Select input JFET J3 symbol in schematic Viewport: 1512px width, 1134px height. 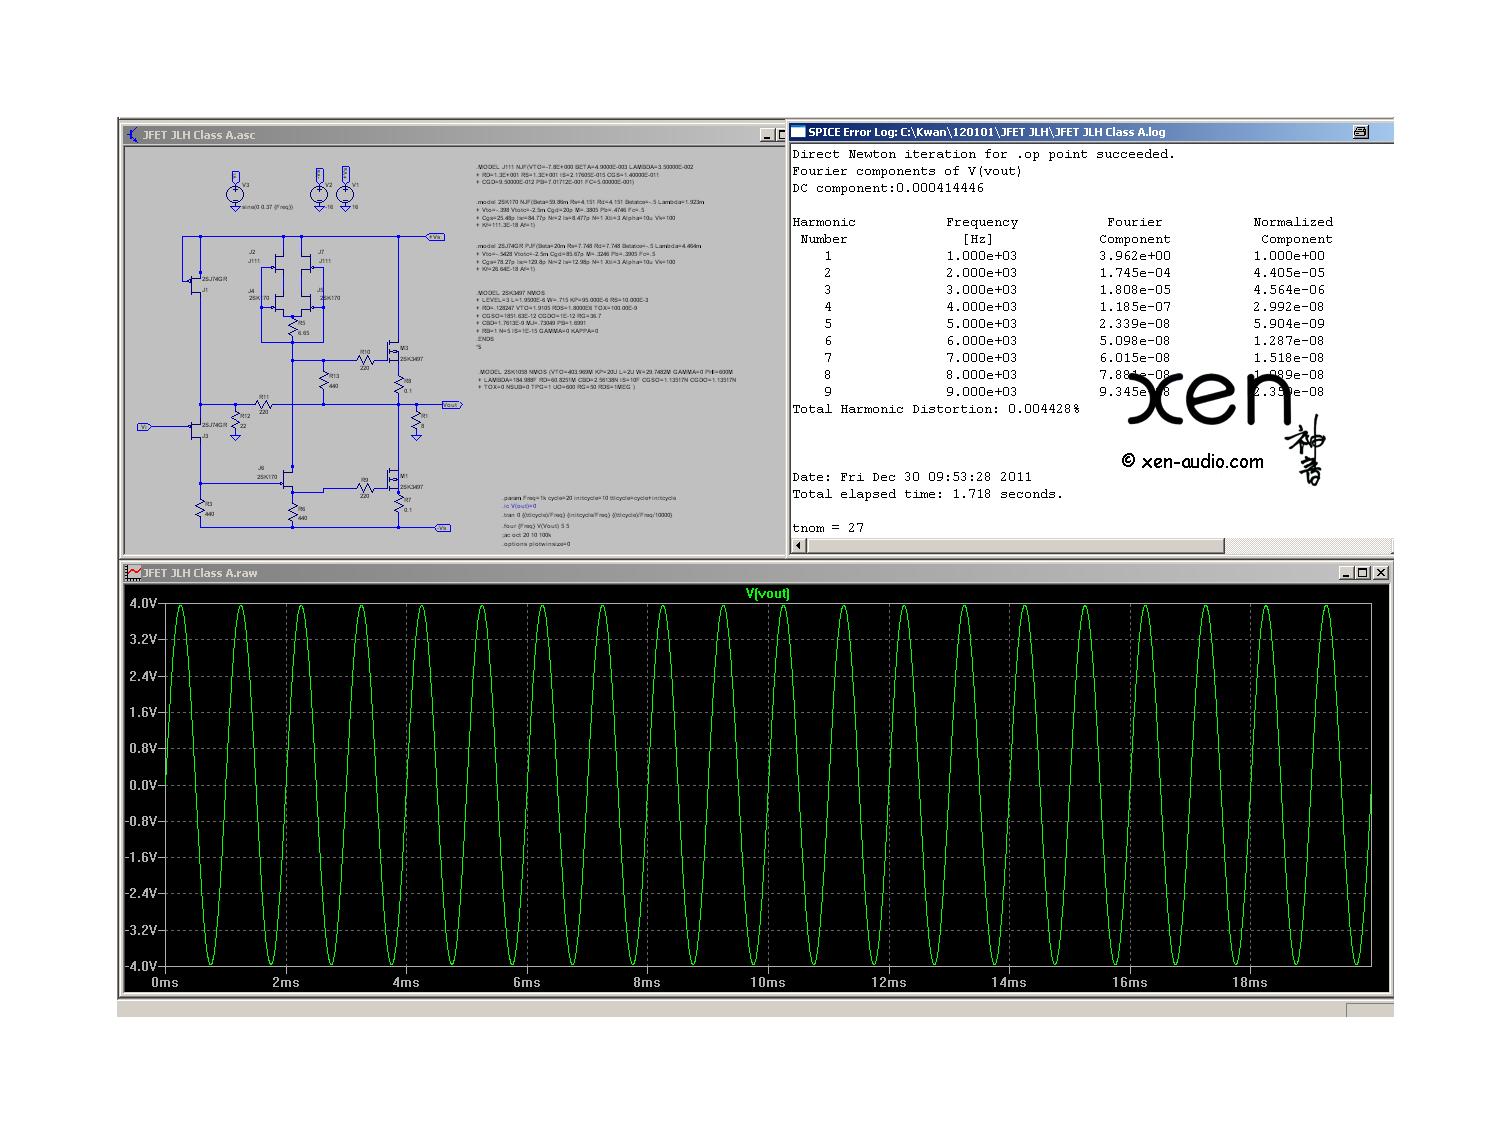[197, 431]
